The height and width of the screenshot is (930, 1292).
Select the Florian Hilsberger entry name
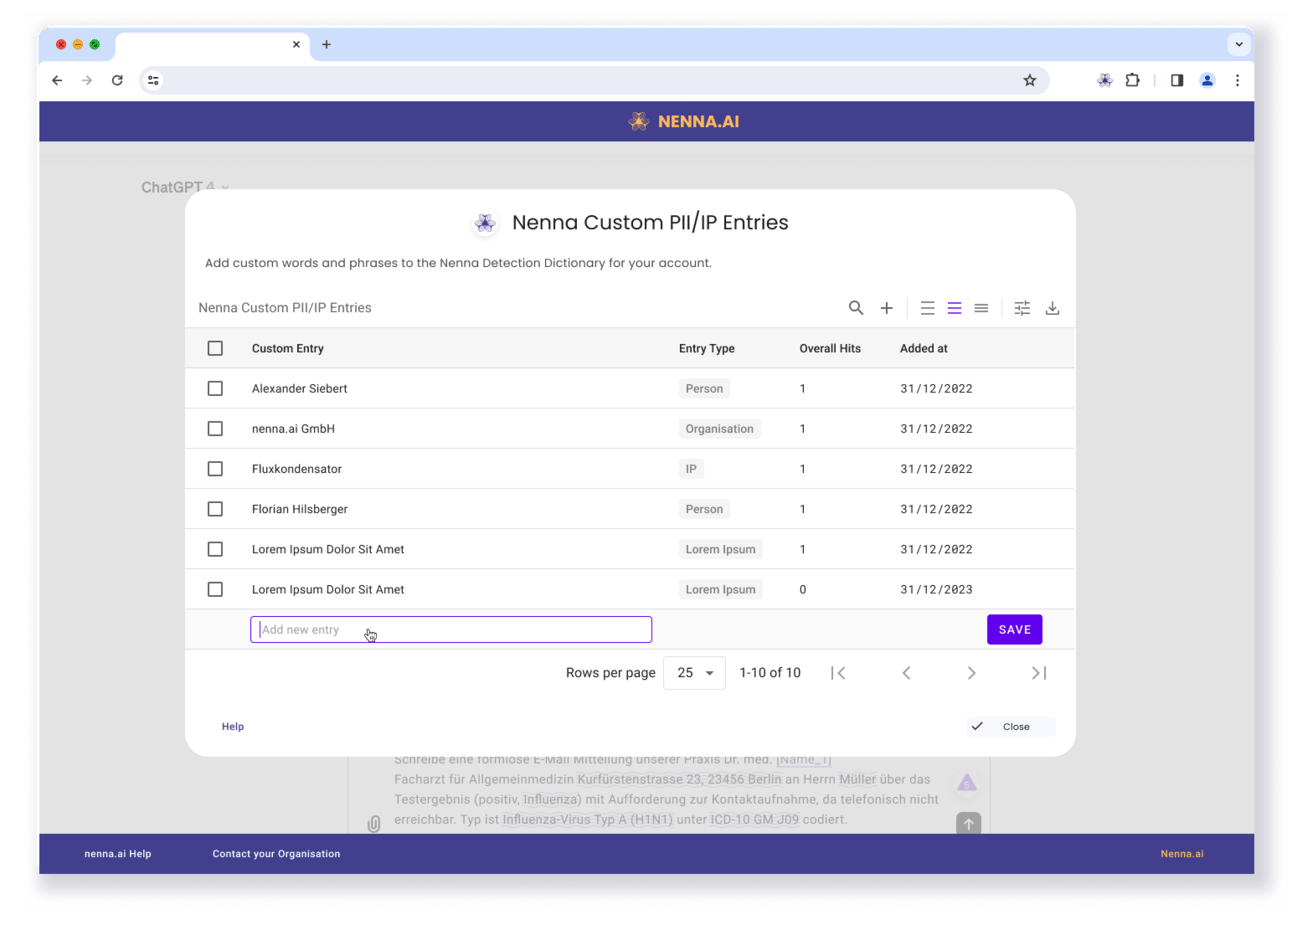pyautogui.click(x=300, y=509)
